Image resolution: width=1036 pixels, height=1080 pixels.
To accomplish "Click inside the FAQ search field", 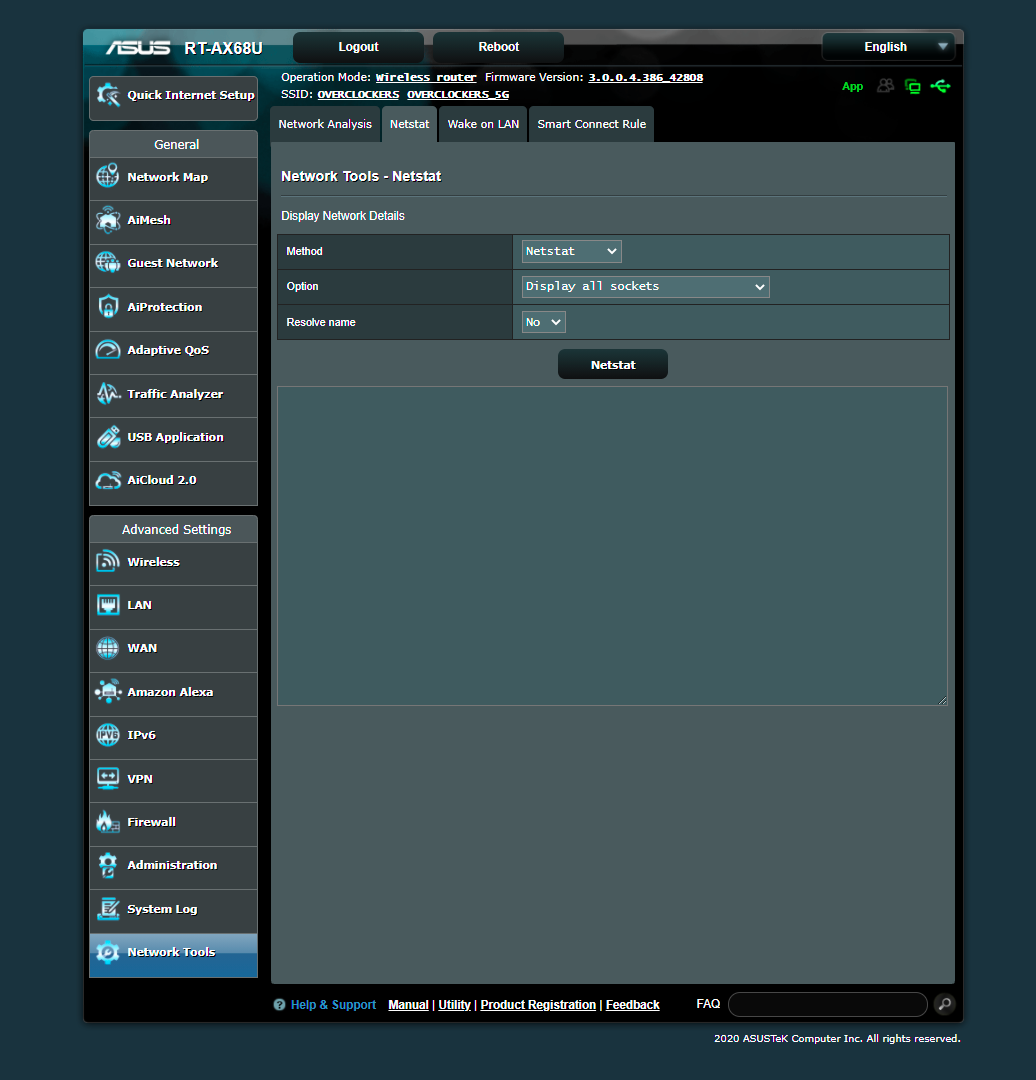I will click(827, 1004).
